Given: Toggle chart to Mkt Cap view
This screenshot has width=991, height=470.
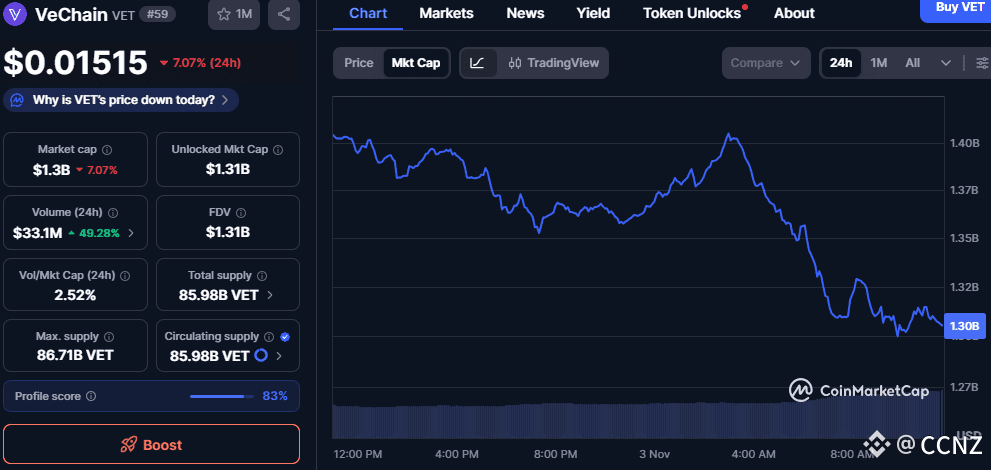Looking at the screenshot, I should coord(415,63).
